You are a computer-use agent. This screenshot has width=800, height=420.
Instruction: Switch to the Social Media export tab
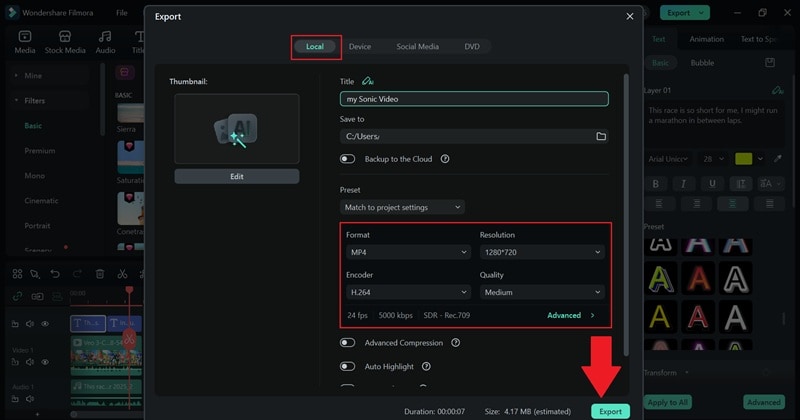[x=417, y=46]
